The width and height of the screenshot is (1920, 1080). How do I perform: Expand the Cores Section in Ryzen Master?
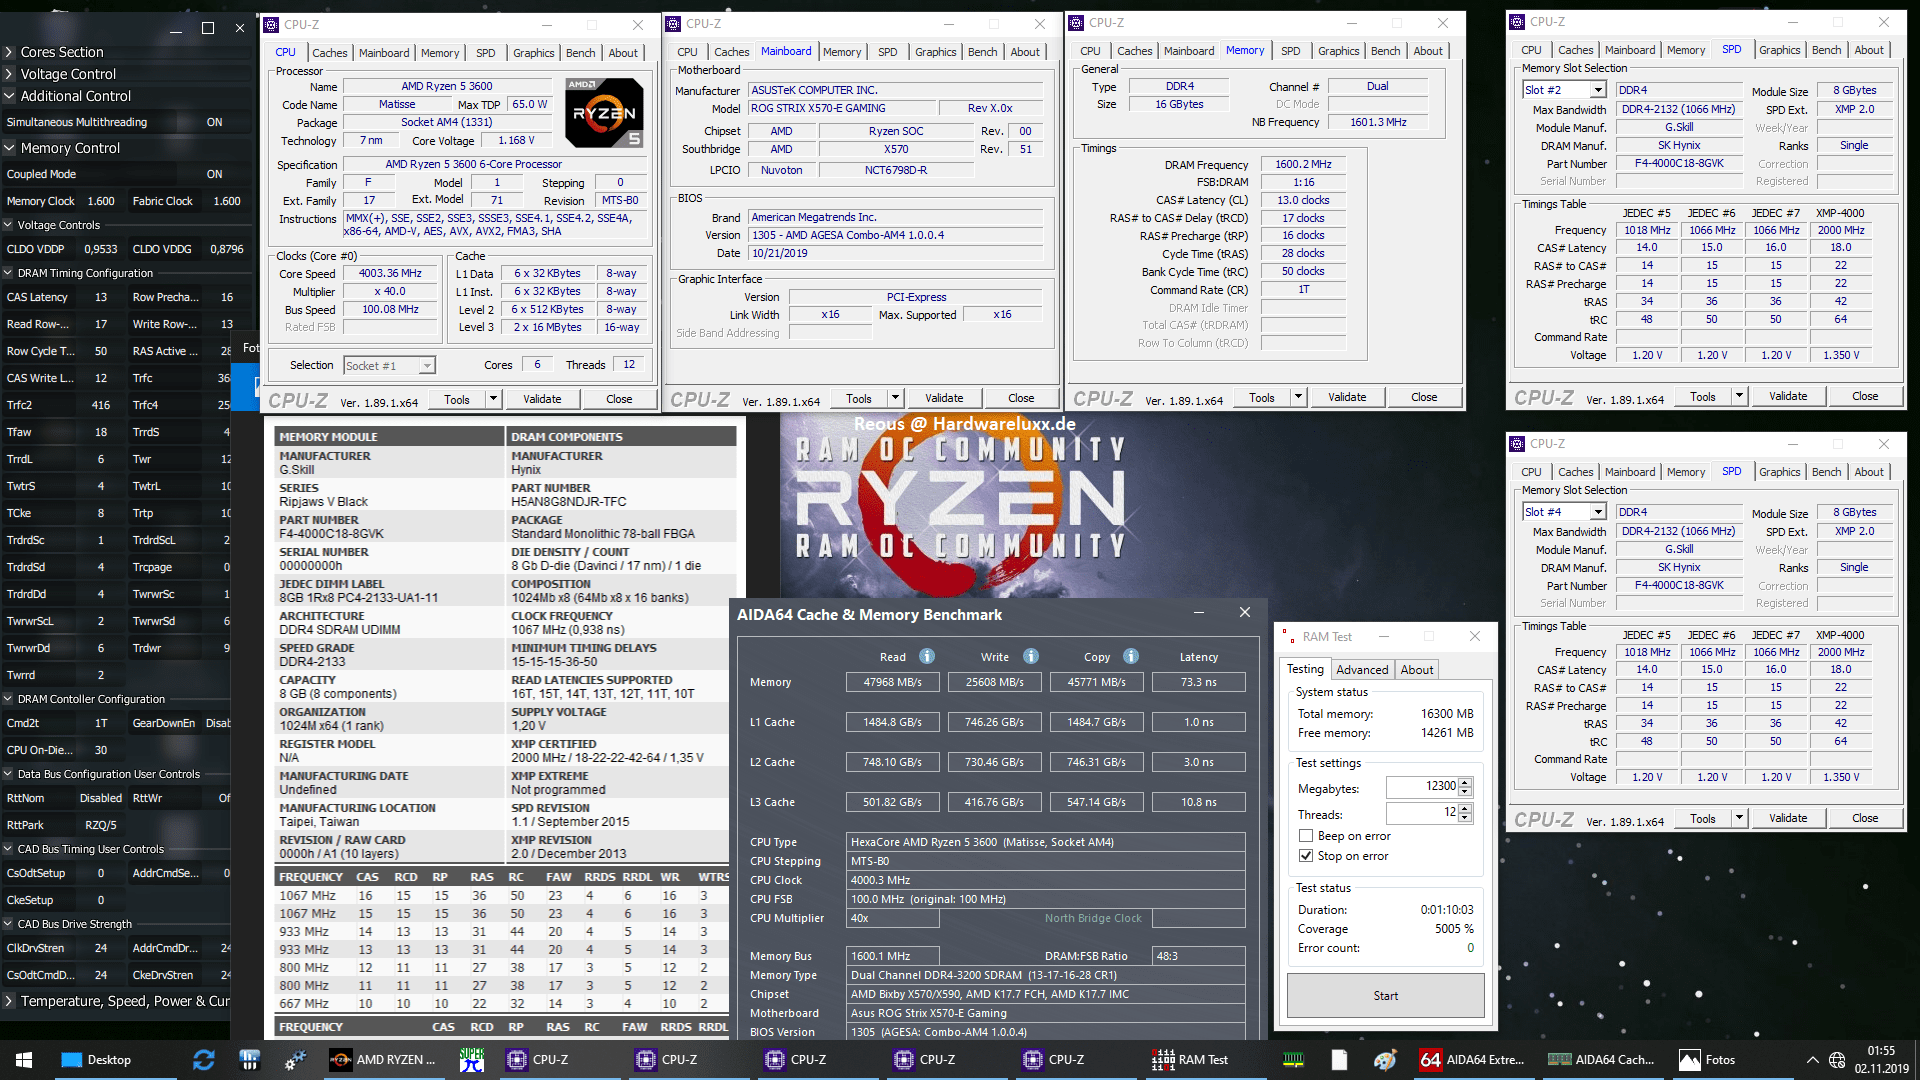tap(9, 52)
